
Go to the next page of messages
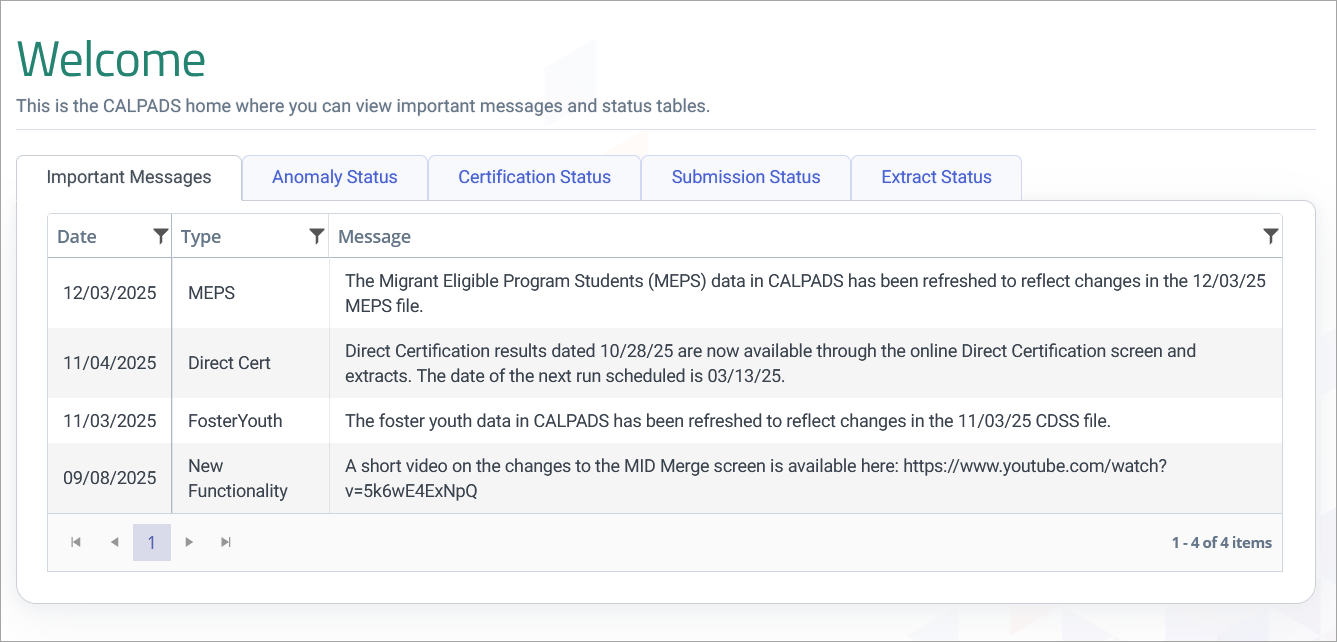point(189,541)
